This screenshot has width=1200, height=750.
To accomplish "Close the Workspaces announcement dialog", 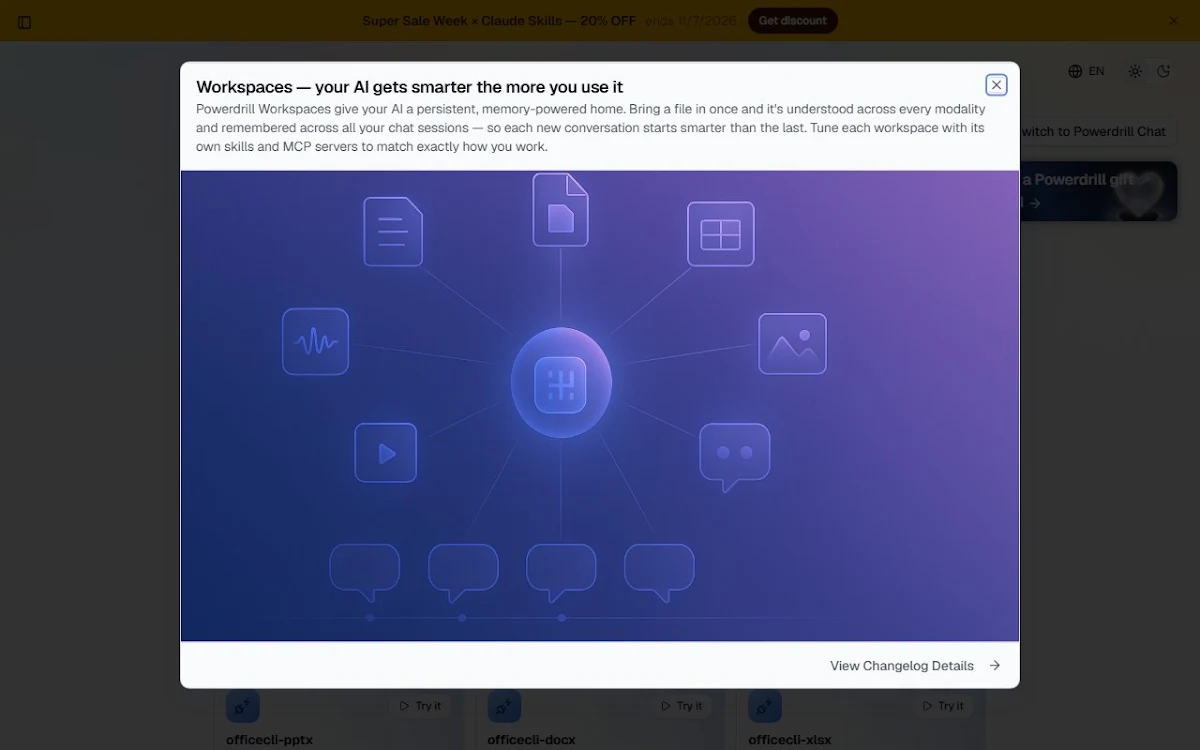I will [996, 85].
